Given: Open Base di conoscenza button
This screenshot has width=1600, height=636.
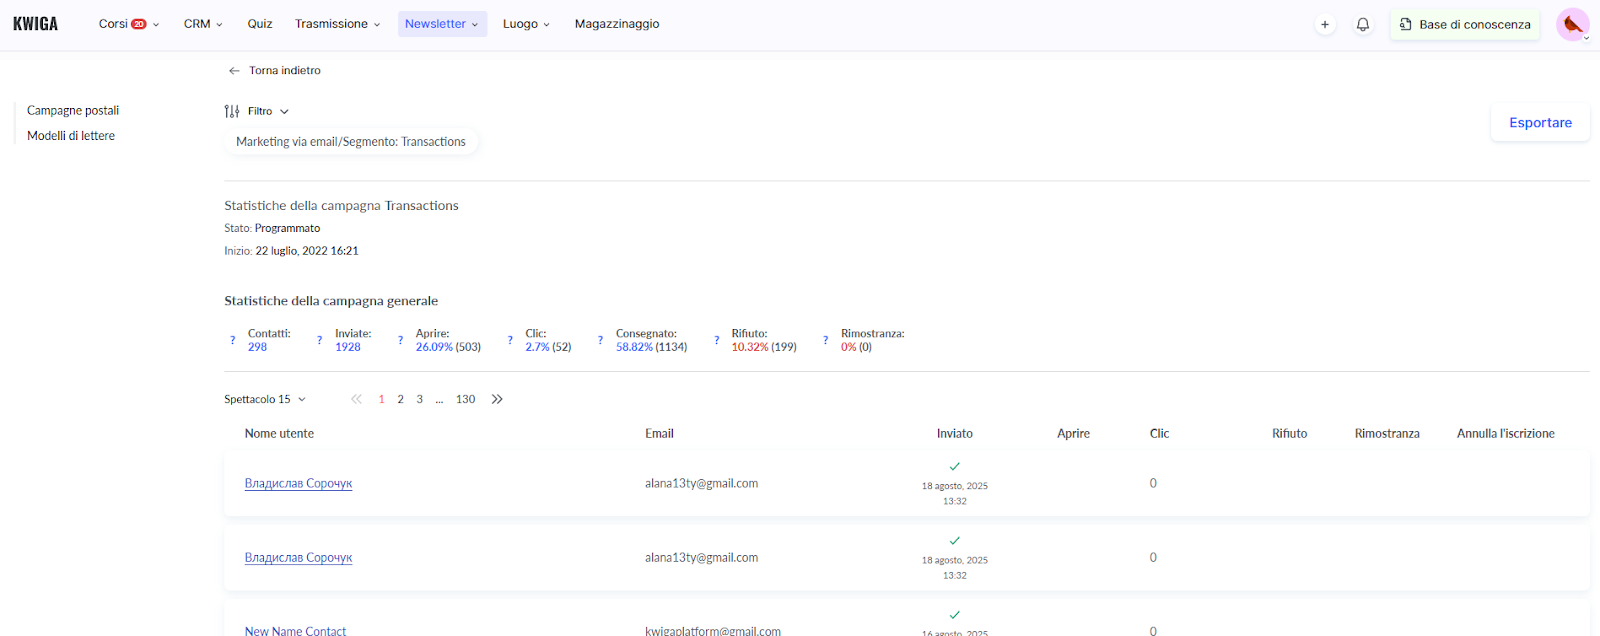Looking at the screenshot, I should (x=1465, y=24).
